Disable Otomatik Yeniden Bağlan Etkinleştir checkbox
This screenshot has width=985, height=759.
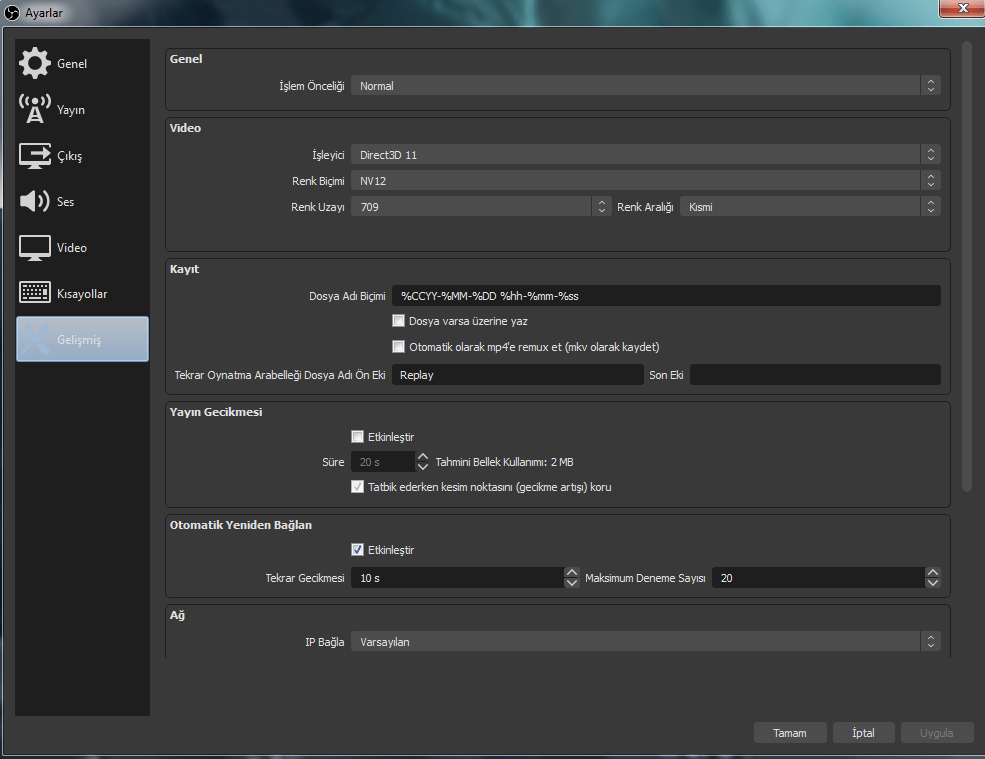357,550
